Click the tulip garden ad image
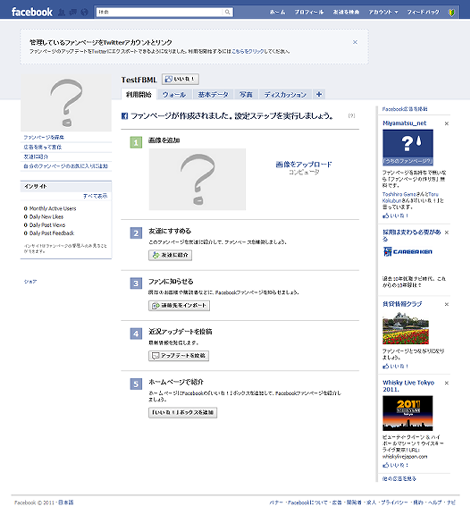 click(406, 328)
